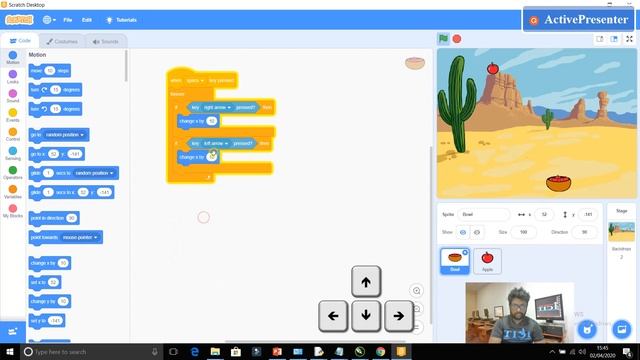
Task: Open File Explorer from taskbar
Action: (215, 351)
